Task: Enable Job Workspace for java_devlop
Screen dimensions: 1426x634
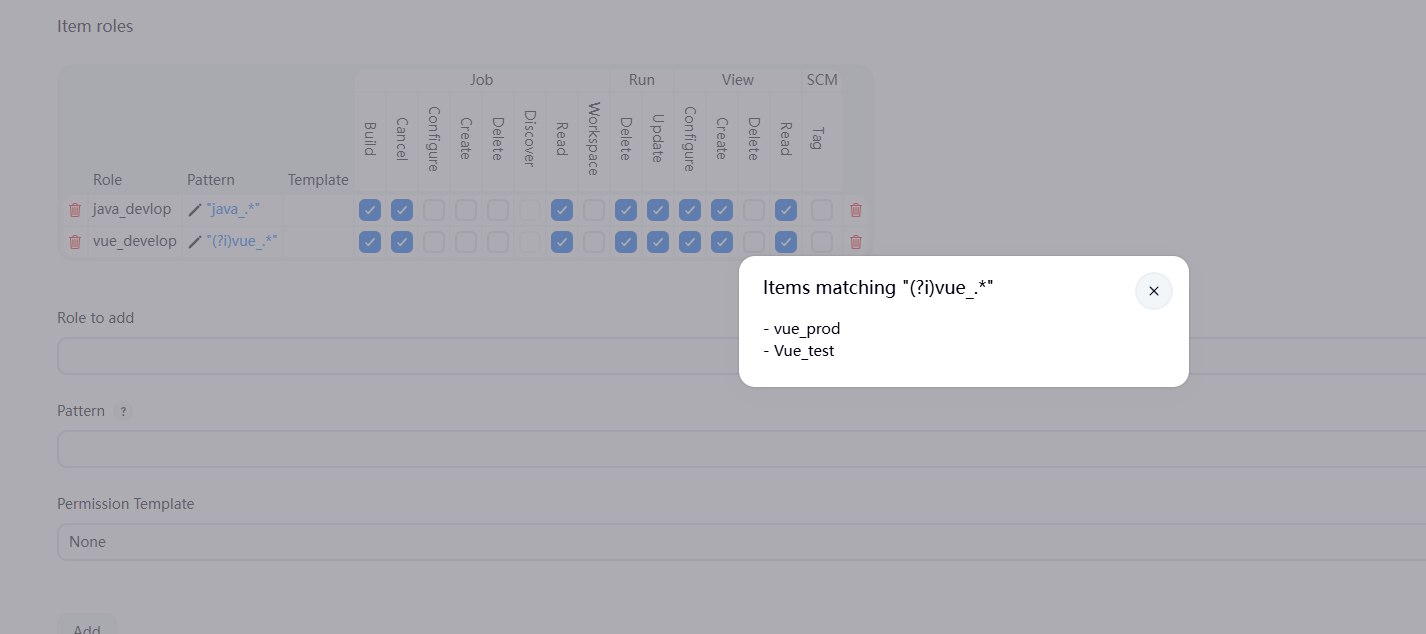Action: click(594, 210)
